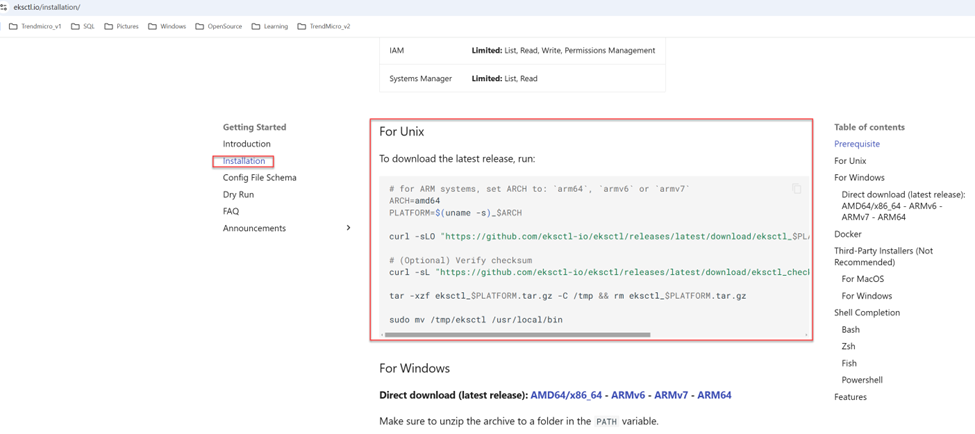The height and width of the screenshot is (434, 975).
Task: Click the 'IAM' table cell
Action: click(x=396, y=50)
